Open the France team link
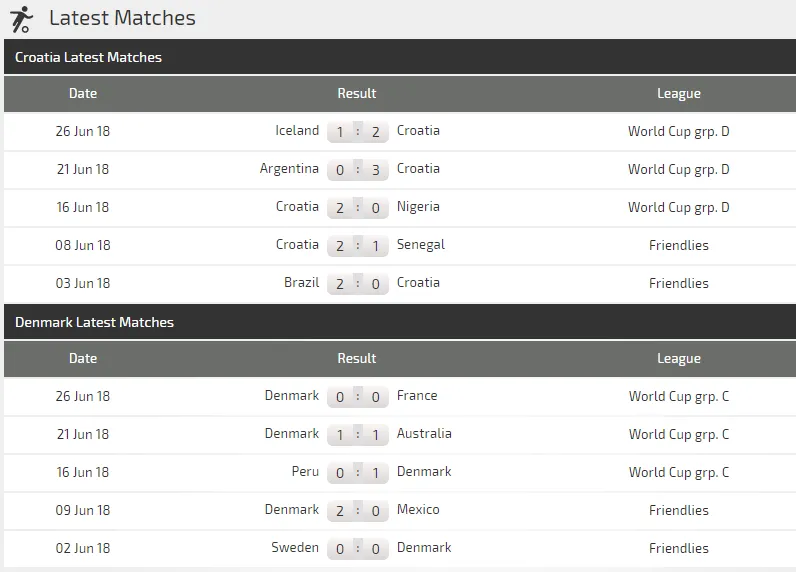This screenshot has height=572, width=796. [x=417, y=396]
